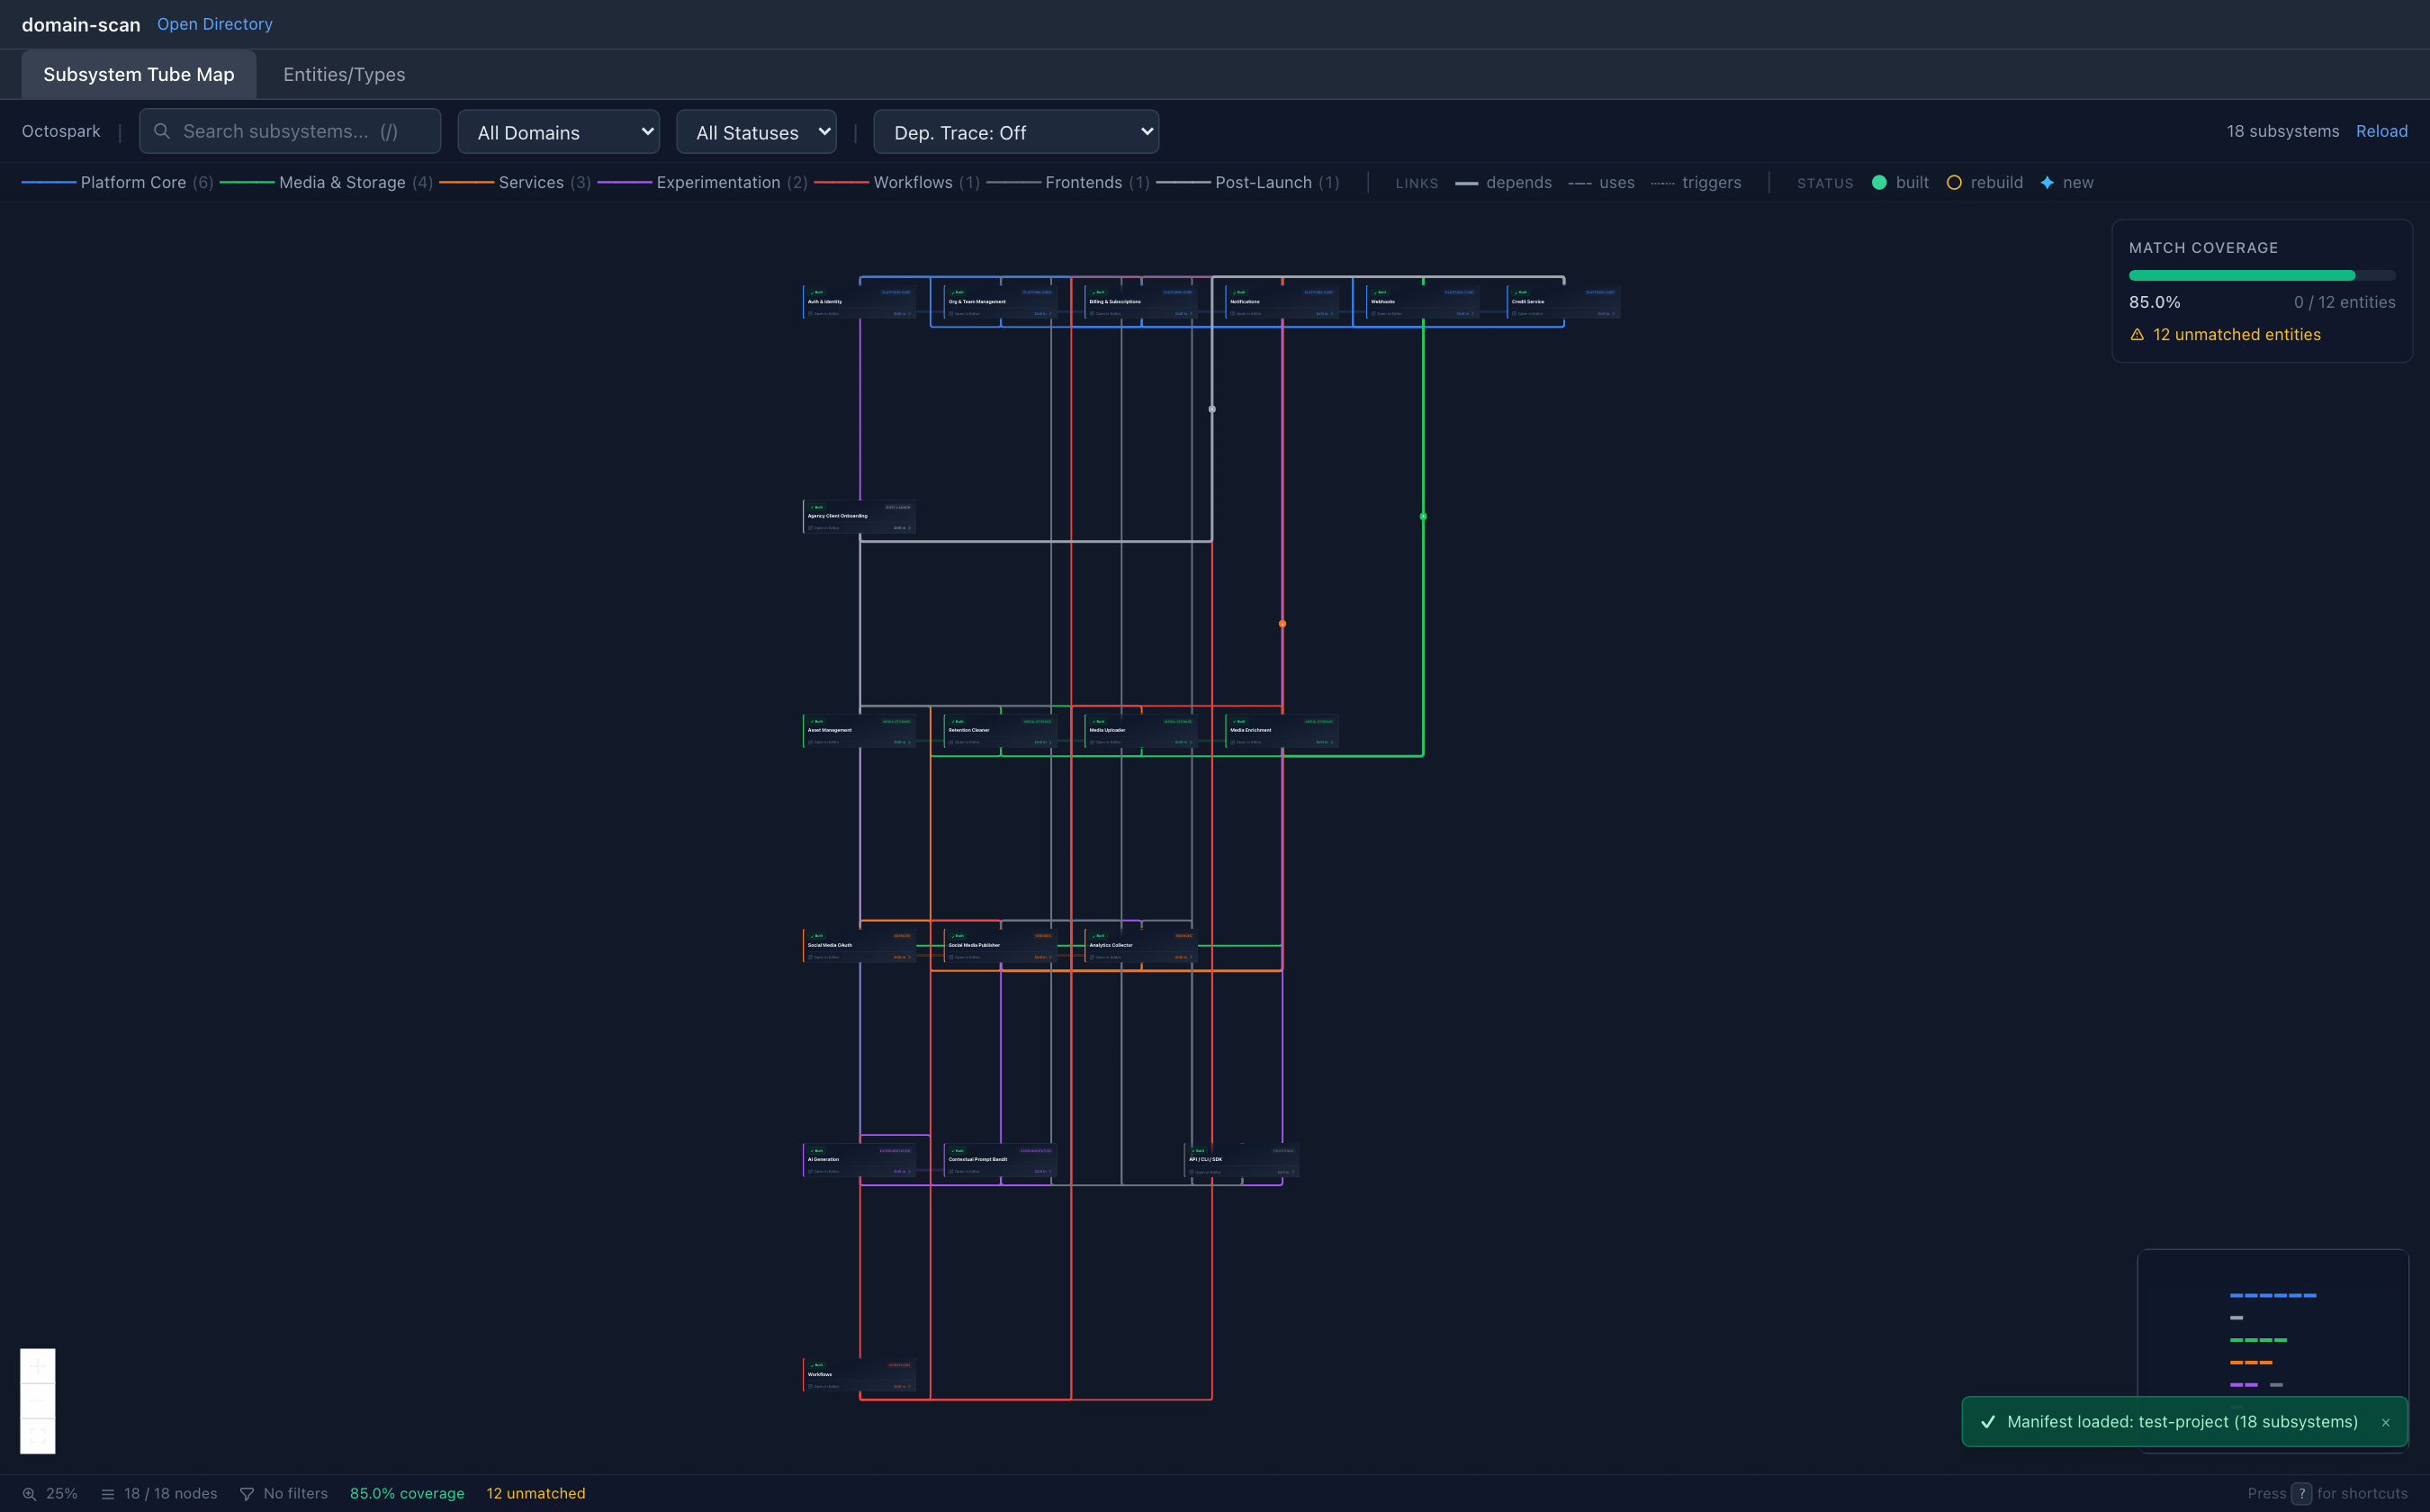Toggle the Services domain line
2430x1512 pixels.
point(515,183)
